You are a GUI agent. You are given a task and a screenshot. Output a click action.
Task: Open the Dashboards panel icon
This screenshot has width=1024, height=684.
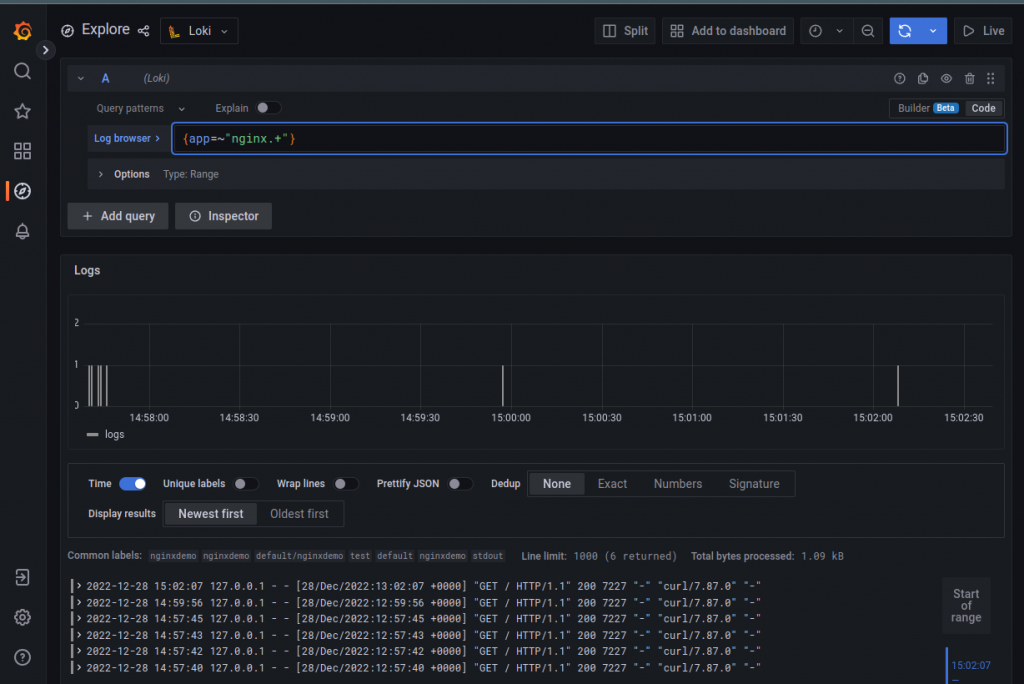[x=22, y=151]
